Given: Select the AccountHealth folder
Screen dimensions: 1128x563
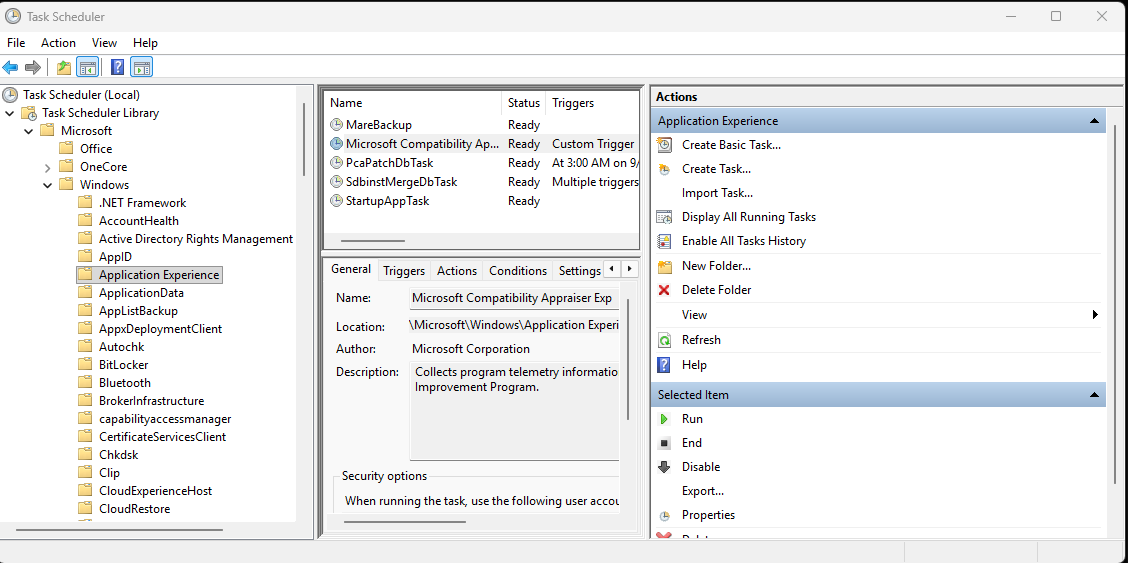Looking at the screenshot, I should [139, 221].
